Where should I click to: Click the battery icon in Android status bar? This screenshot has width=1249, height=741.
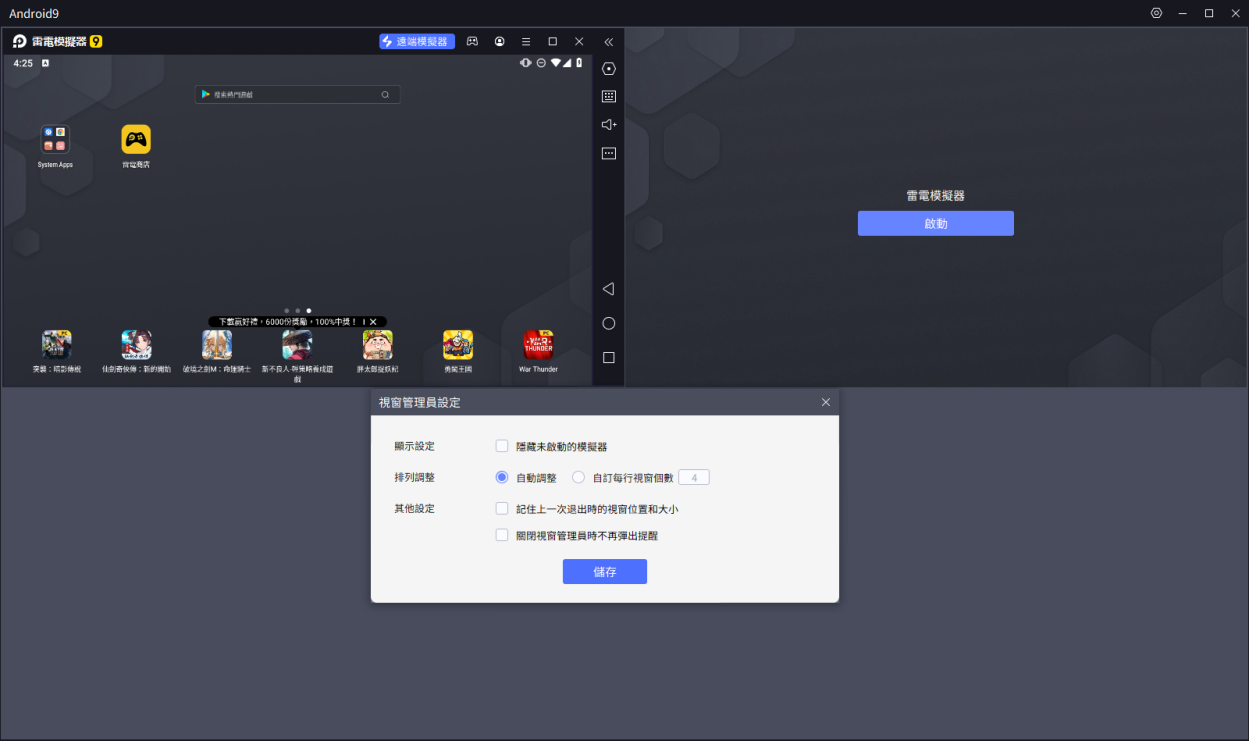(x=579, y=63)
